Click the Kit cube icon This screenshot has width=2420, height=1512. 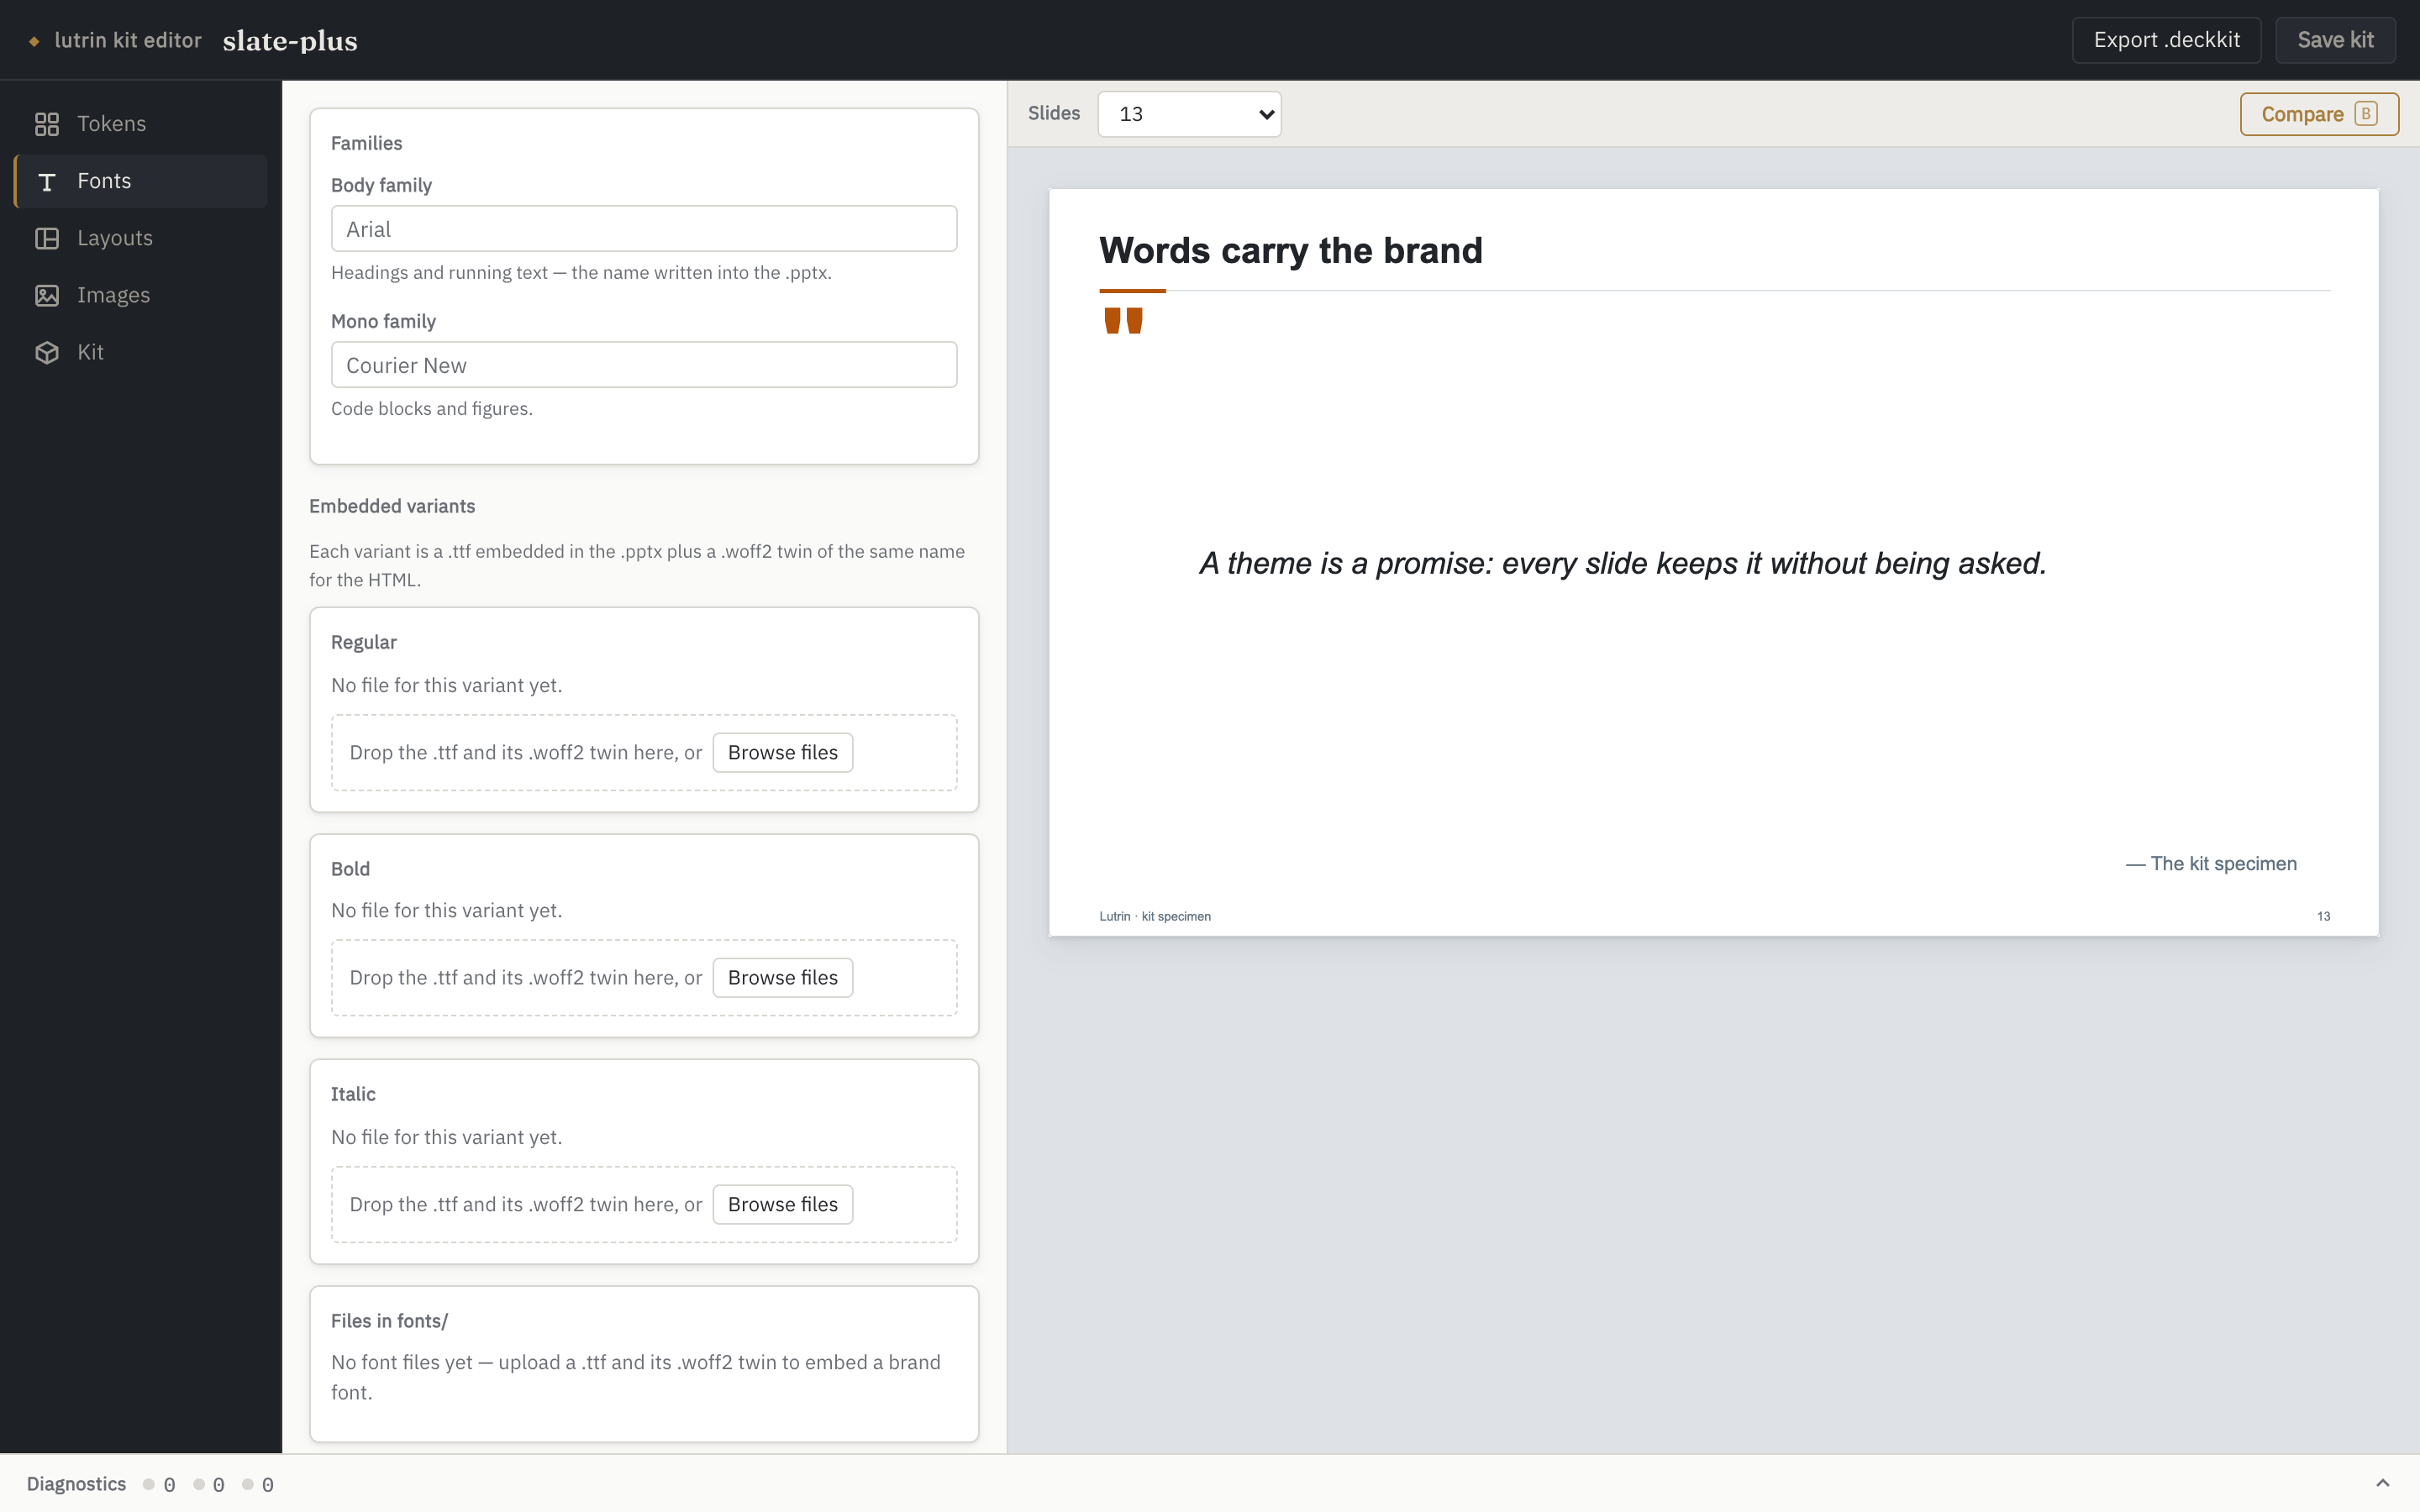[47, 352]
